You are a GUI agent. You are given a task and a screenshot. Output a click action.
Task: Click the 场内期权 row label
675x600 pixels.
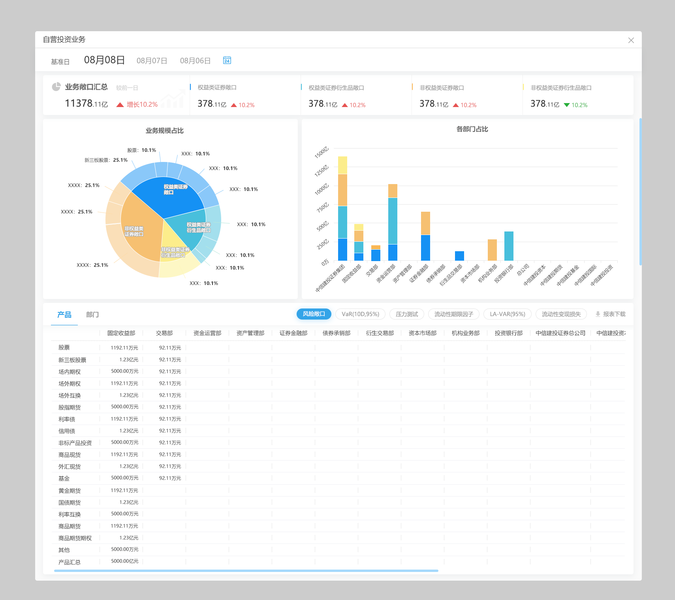pyautogui.click(x=69, y=371)
